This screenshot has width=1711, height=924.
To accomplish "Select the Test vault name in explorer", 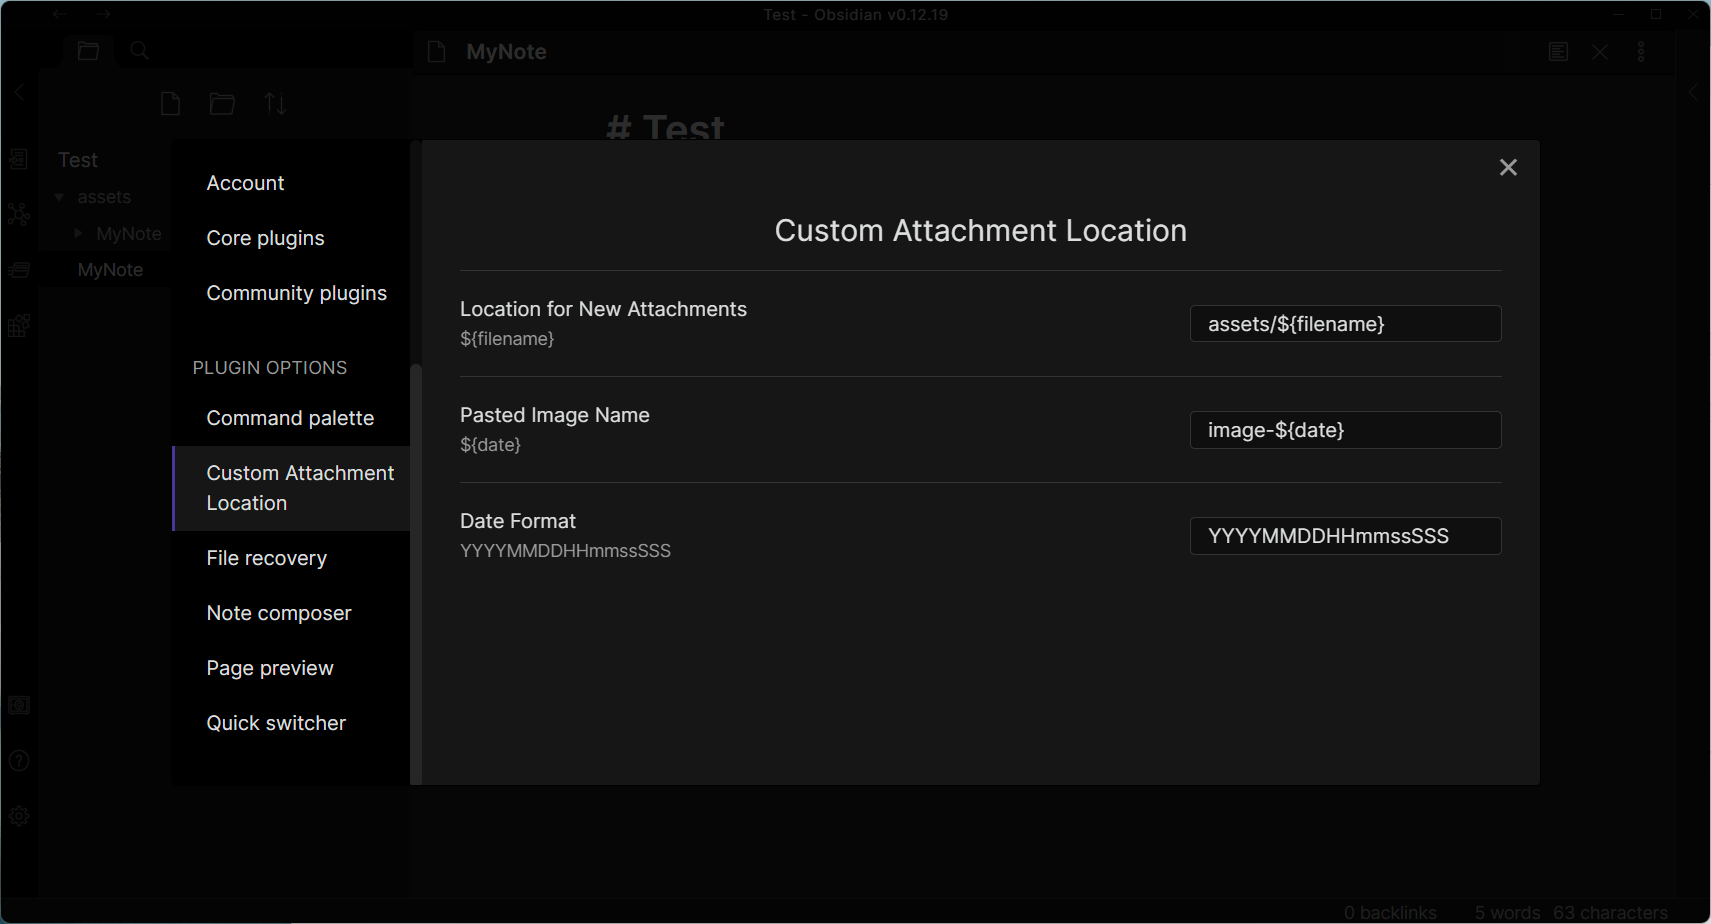I will pyautogui.click(x=78, y=160).
